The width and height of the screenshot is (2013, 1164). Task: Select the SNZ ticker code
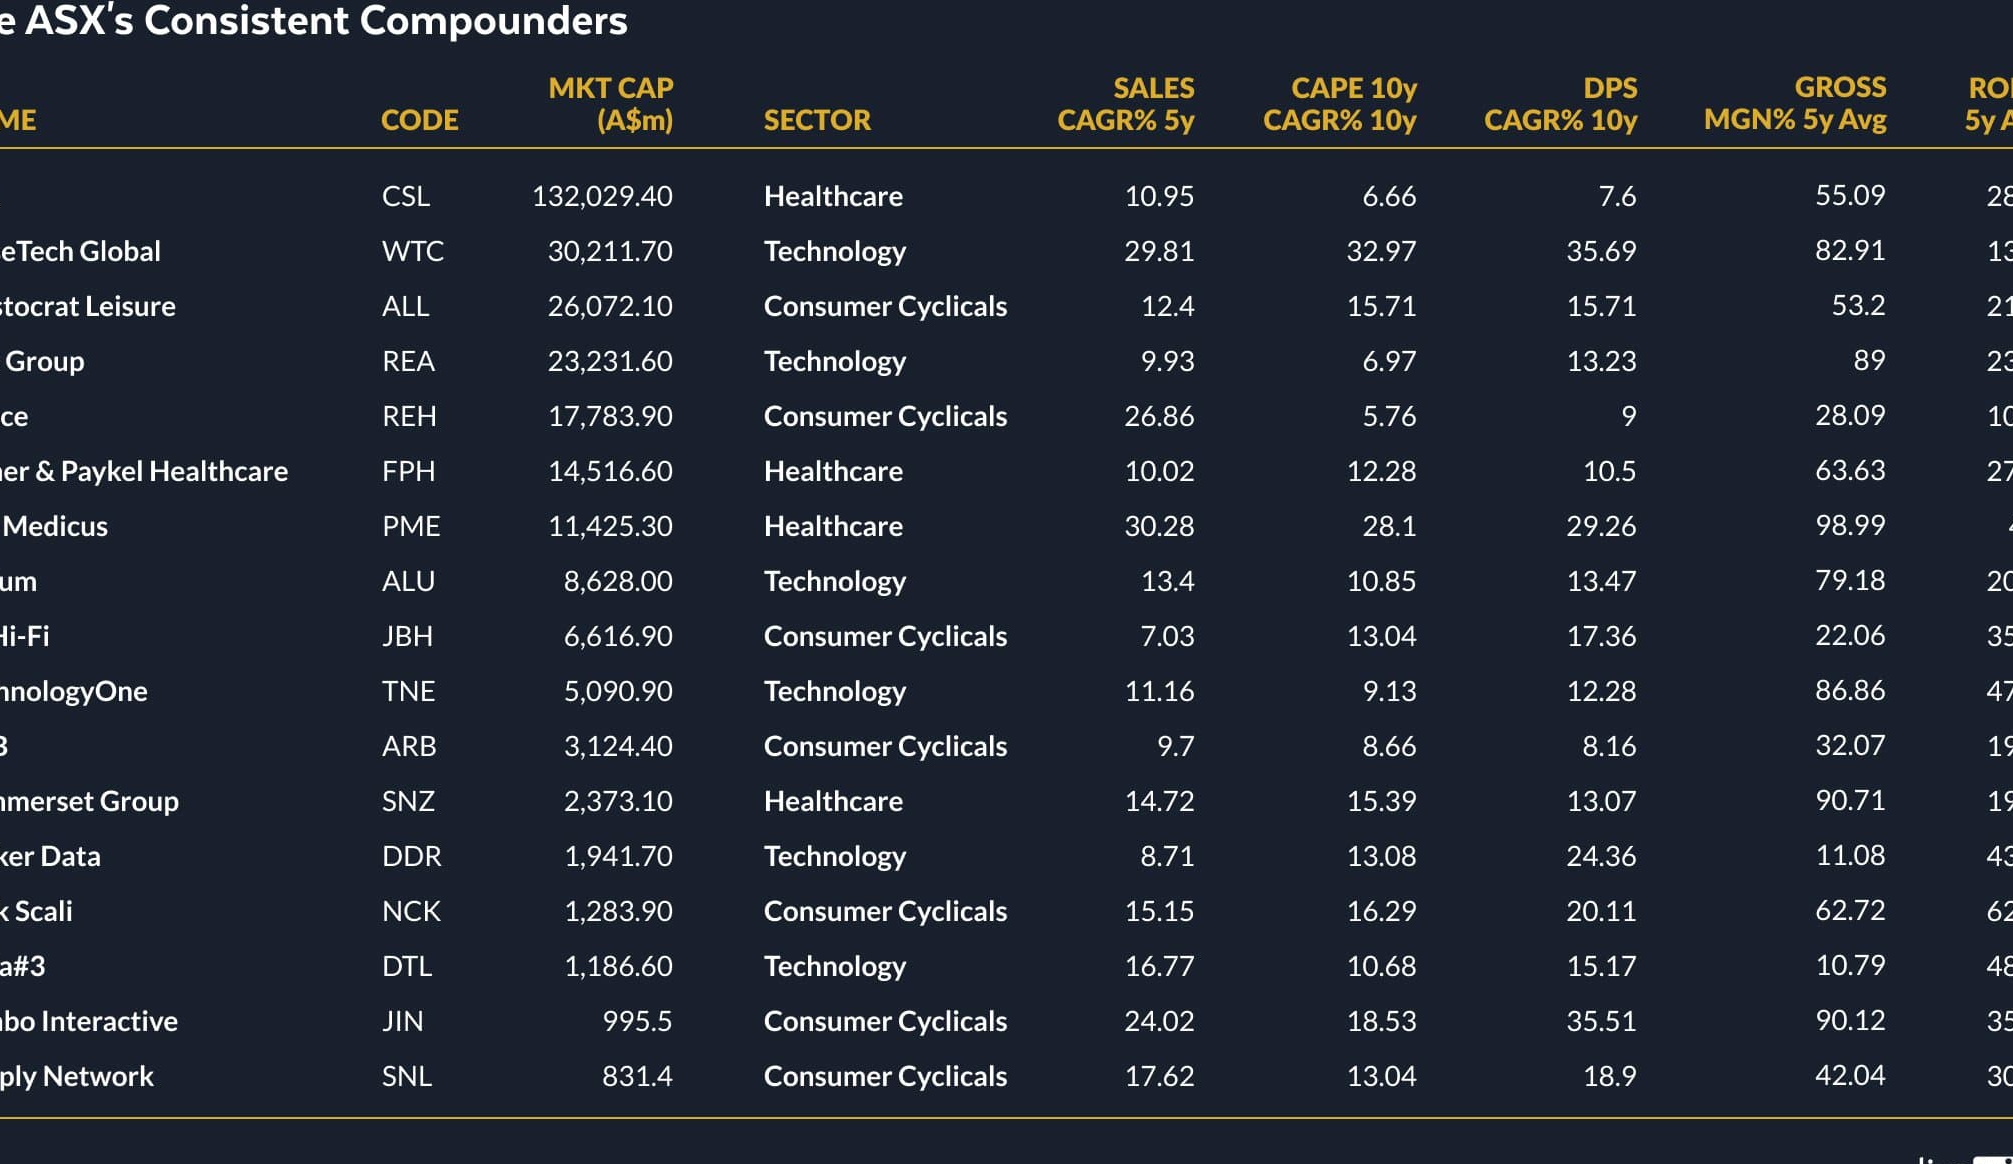click(408, 801)
